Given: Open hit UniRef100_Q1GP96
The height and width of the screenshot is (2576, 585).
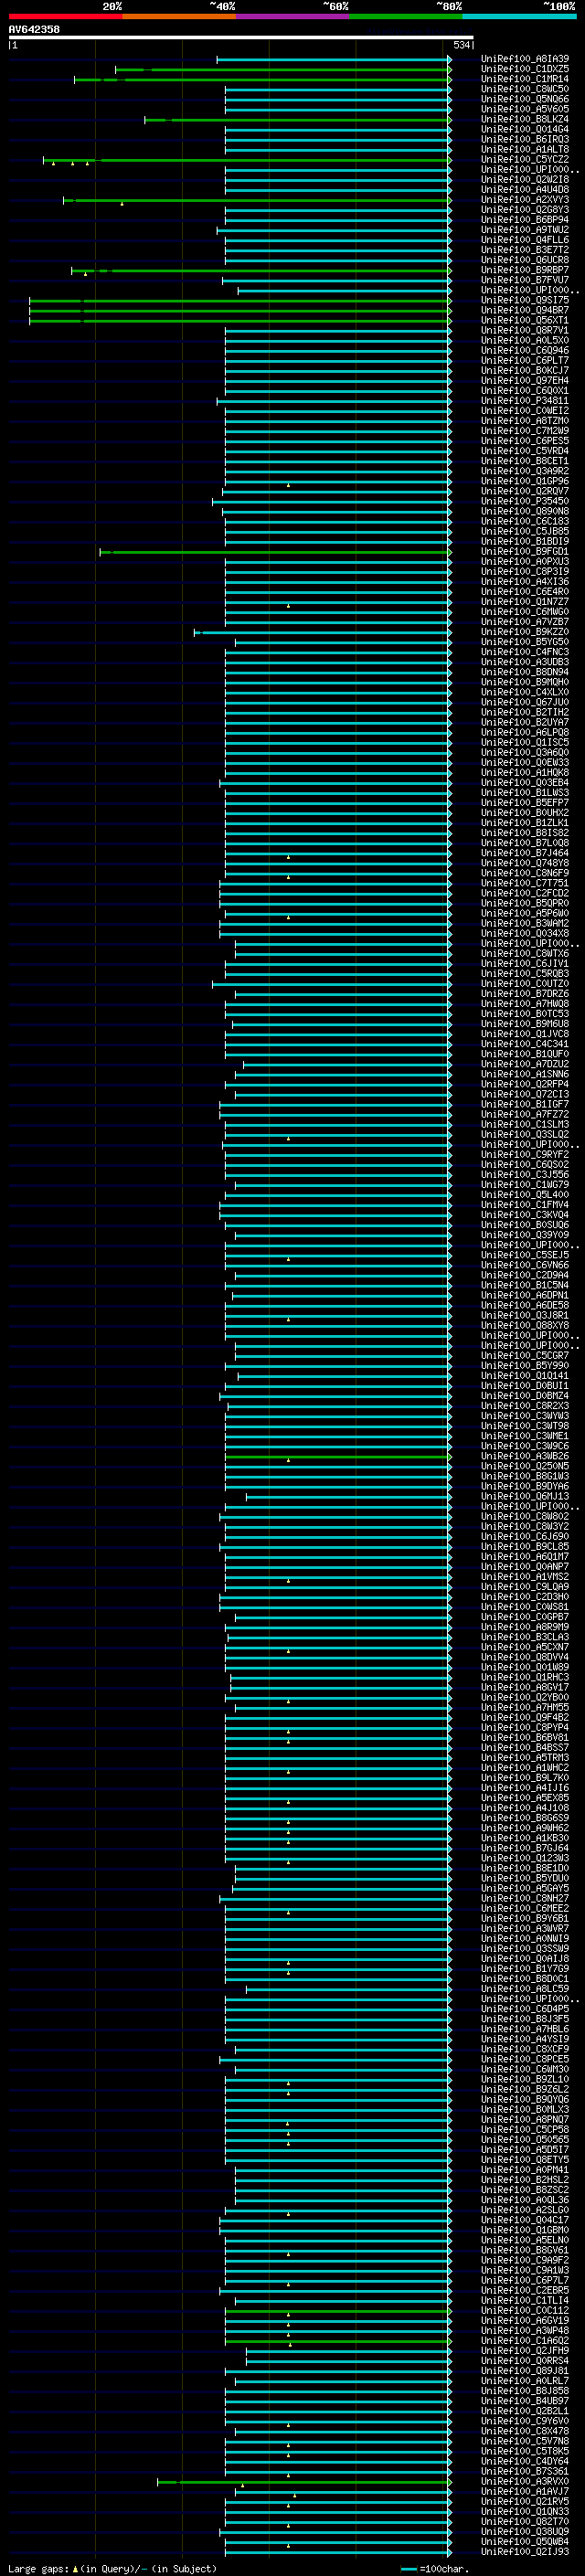Looking at the screenshot, I should coord(525,481).
